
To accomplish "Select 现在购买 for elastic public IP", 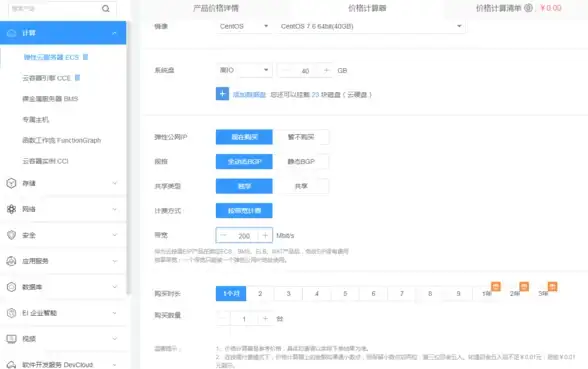I will (244, 137).
